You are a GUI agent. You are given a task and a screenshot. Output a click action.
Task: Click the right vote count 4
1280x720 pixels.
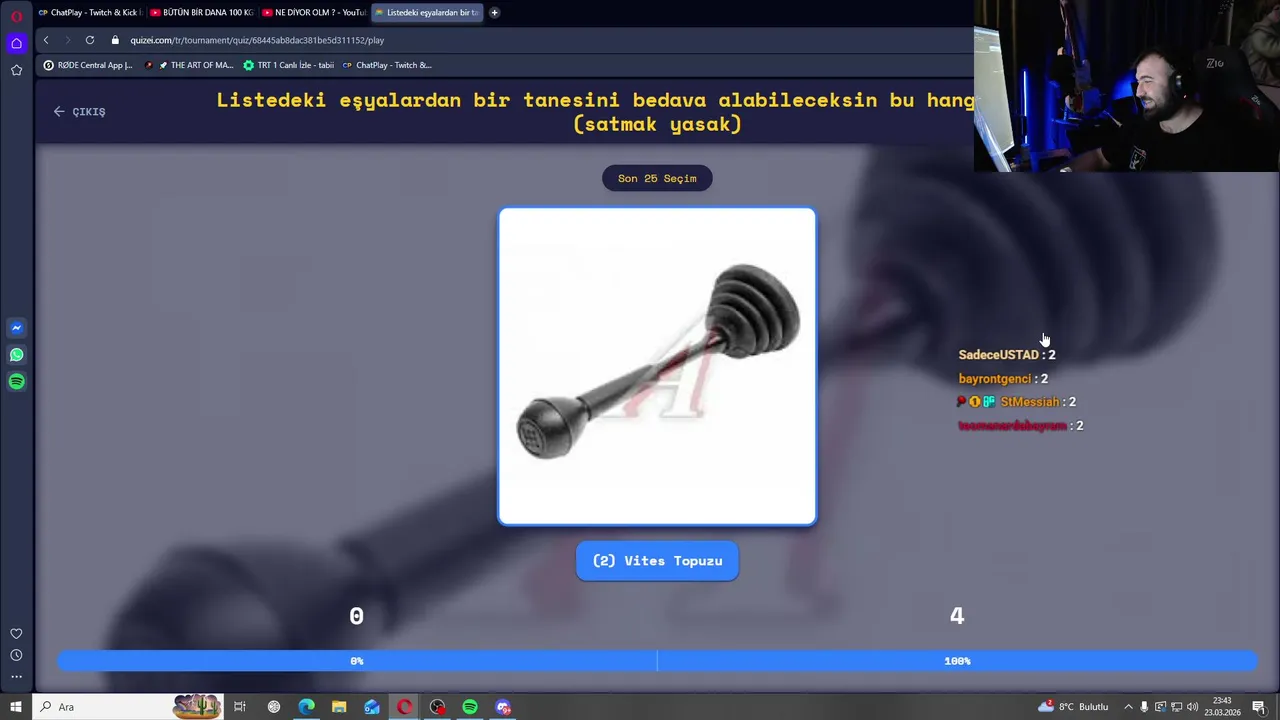[957, 616]
